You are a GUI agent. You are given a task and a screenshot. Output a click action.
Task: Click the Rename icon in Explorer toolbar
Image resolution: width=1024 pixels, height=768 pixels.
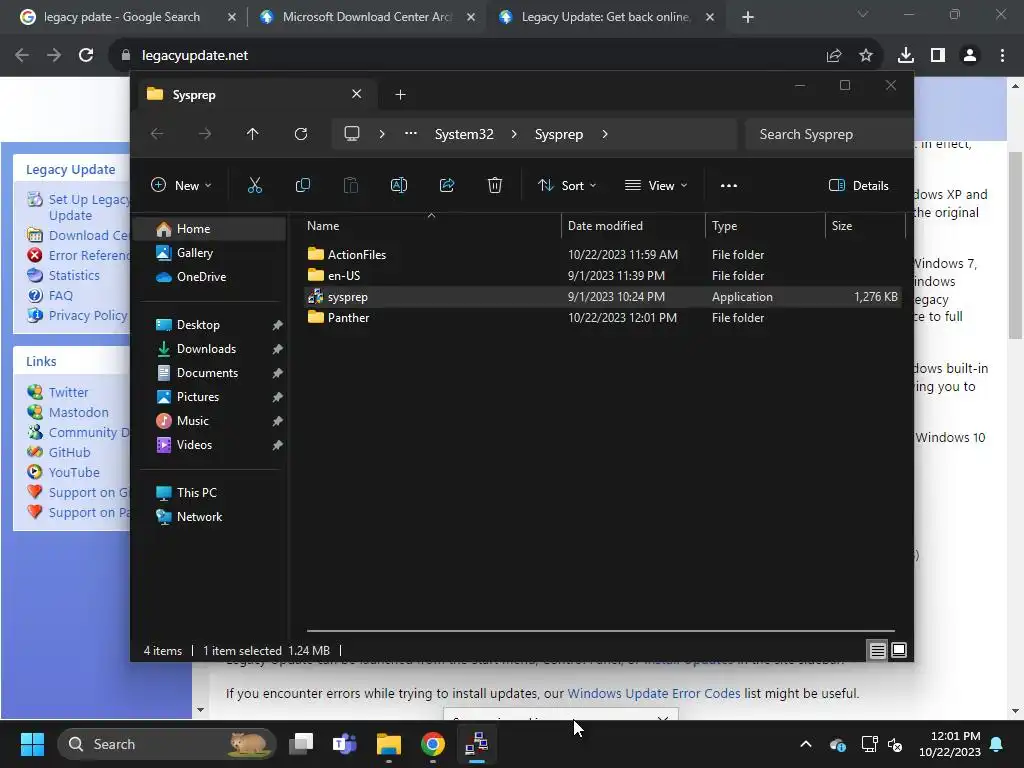click(x=398, y=185)
